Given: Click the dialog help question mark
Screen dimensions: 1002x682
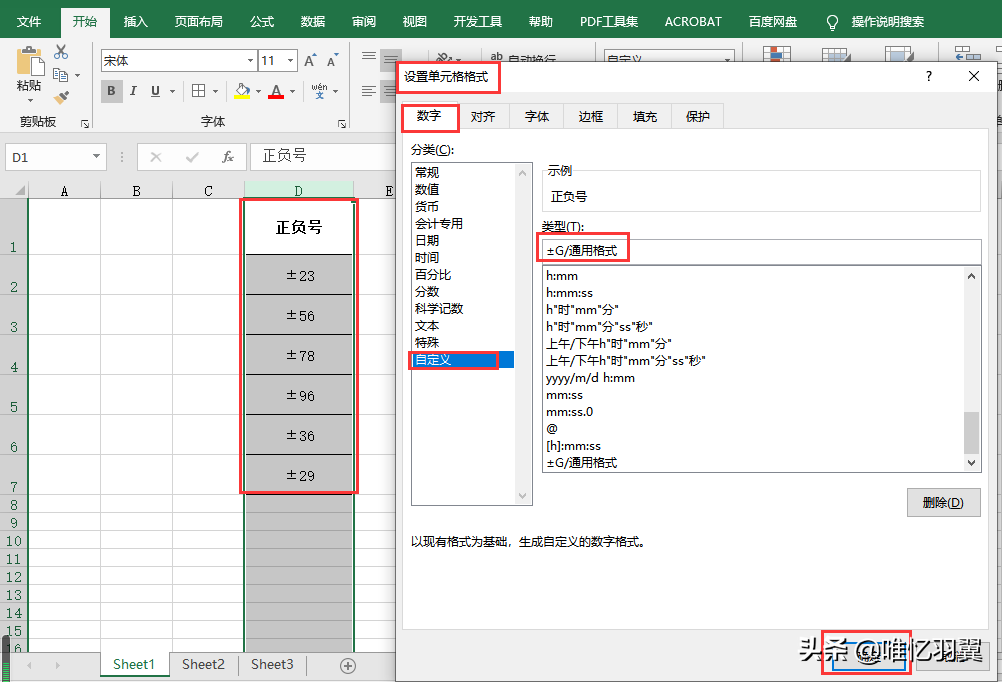Looking at the screenshot, I should [929, 76].
